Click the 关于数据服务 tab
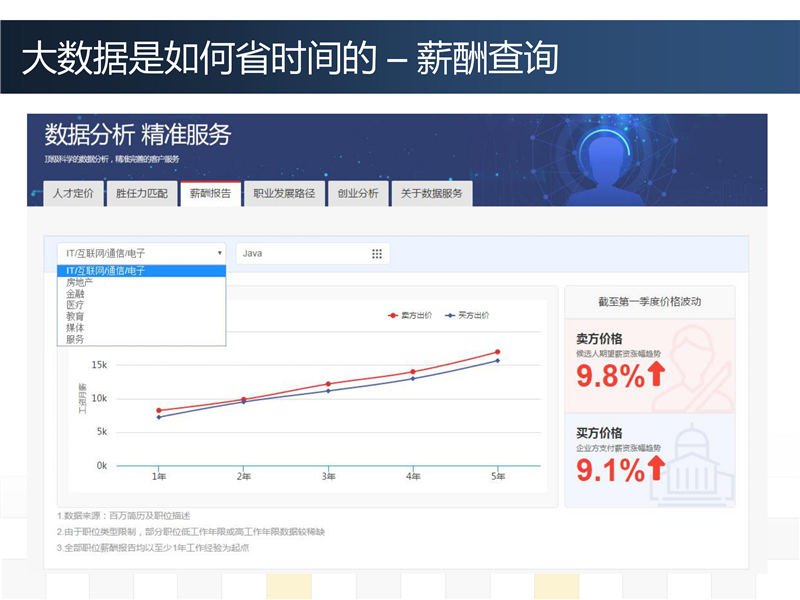The width and height of the screenshot is (800, 600). 431,194
